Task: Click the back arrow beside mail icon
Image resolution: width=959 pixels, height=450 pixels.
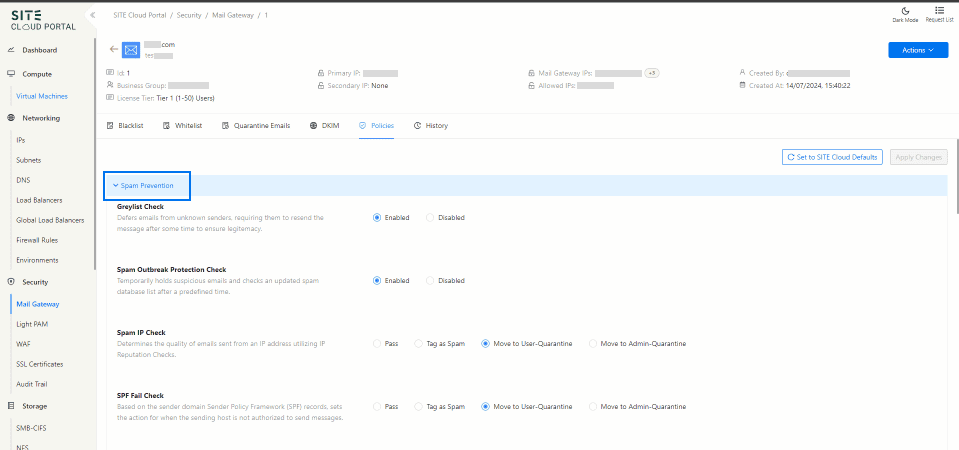Action: pos(114,49)
